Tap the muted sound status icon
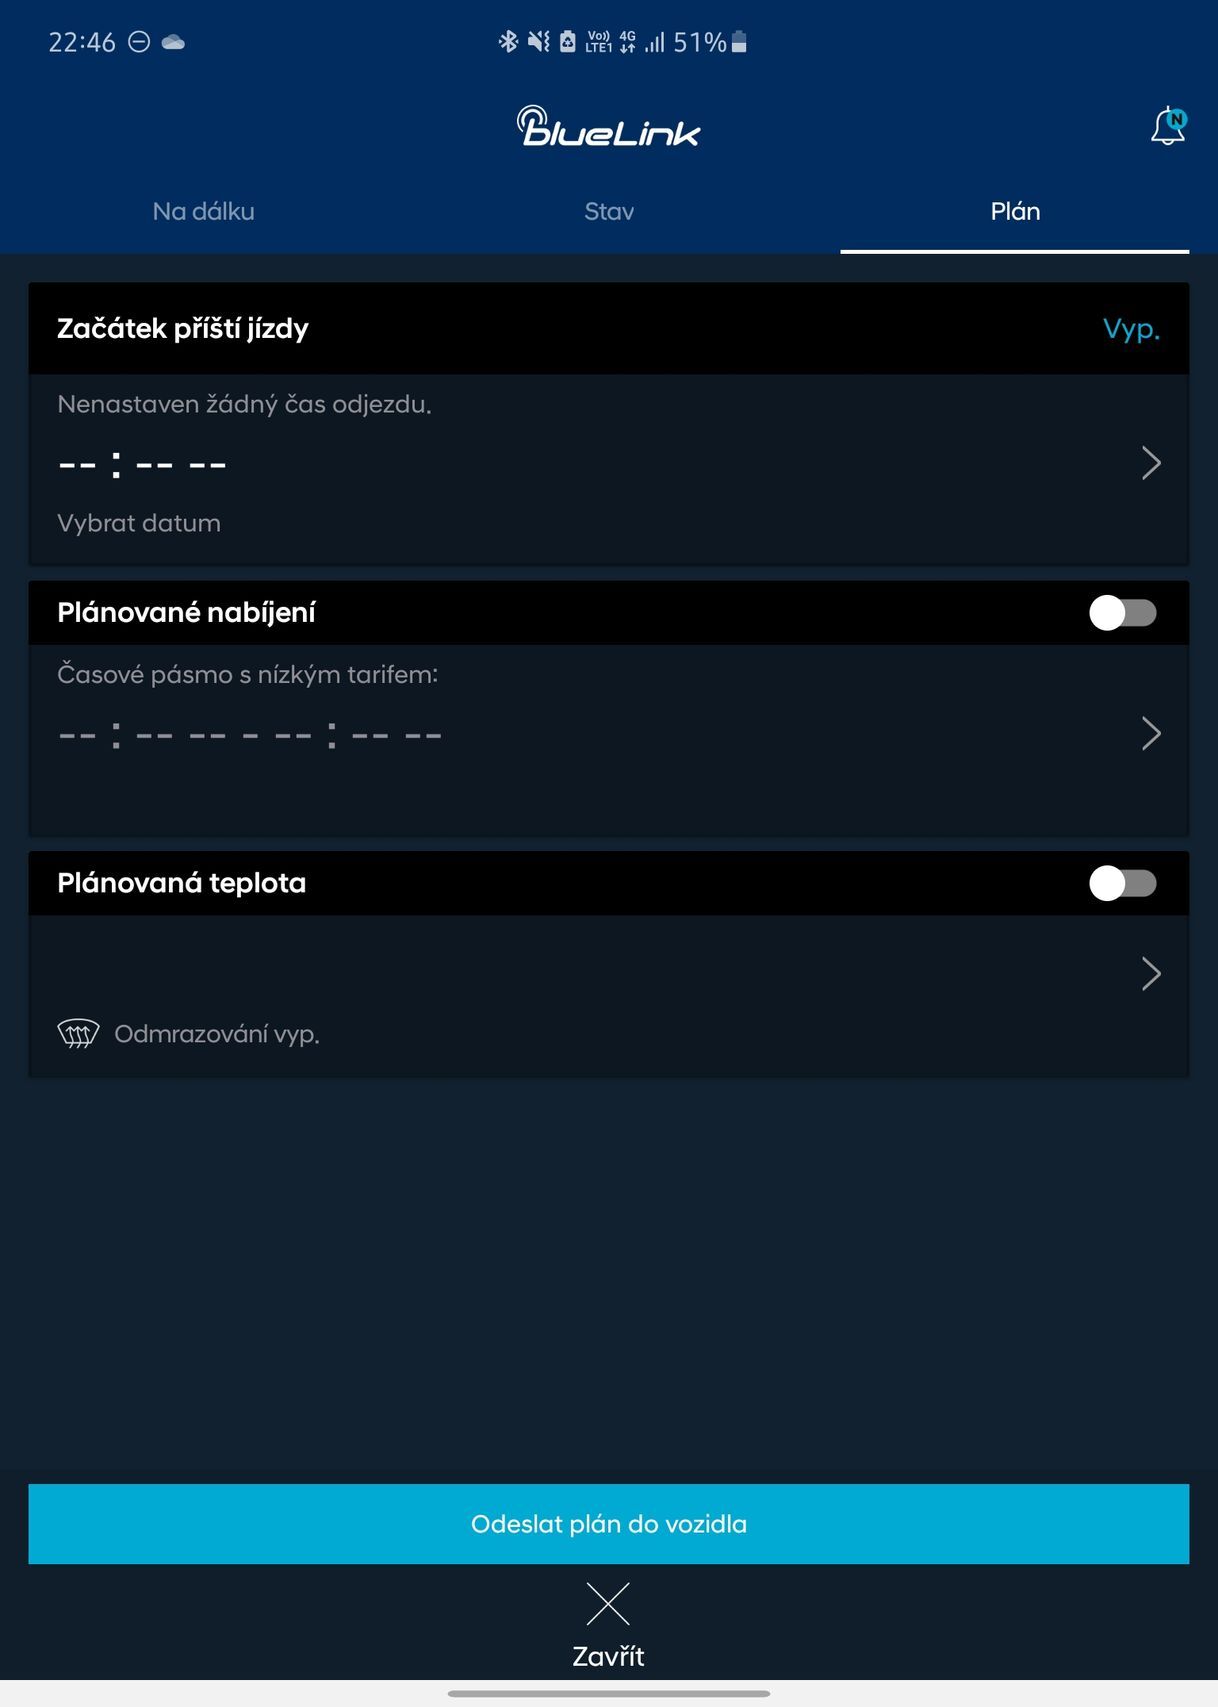Image resolution: width=1218 pixels, height=1707 pixels. pyautogui.click(x=538, y=42)
